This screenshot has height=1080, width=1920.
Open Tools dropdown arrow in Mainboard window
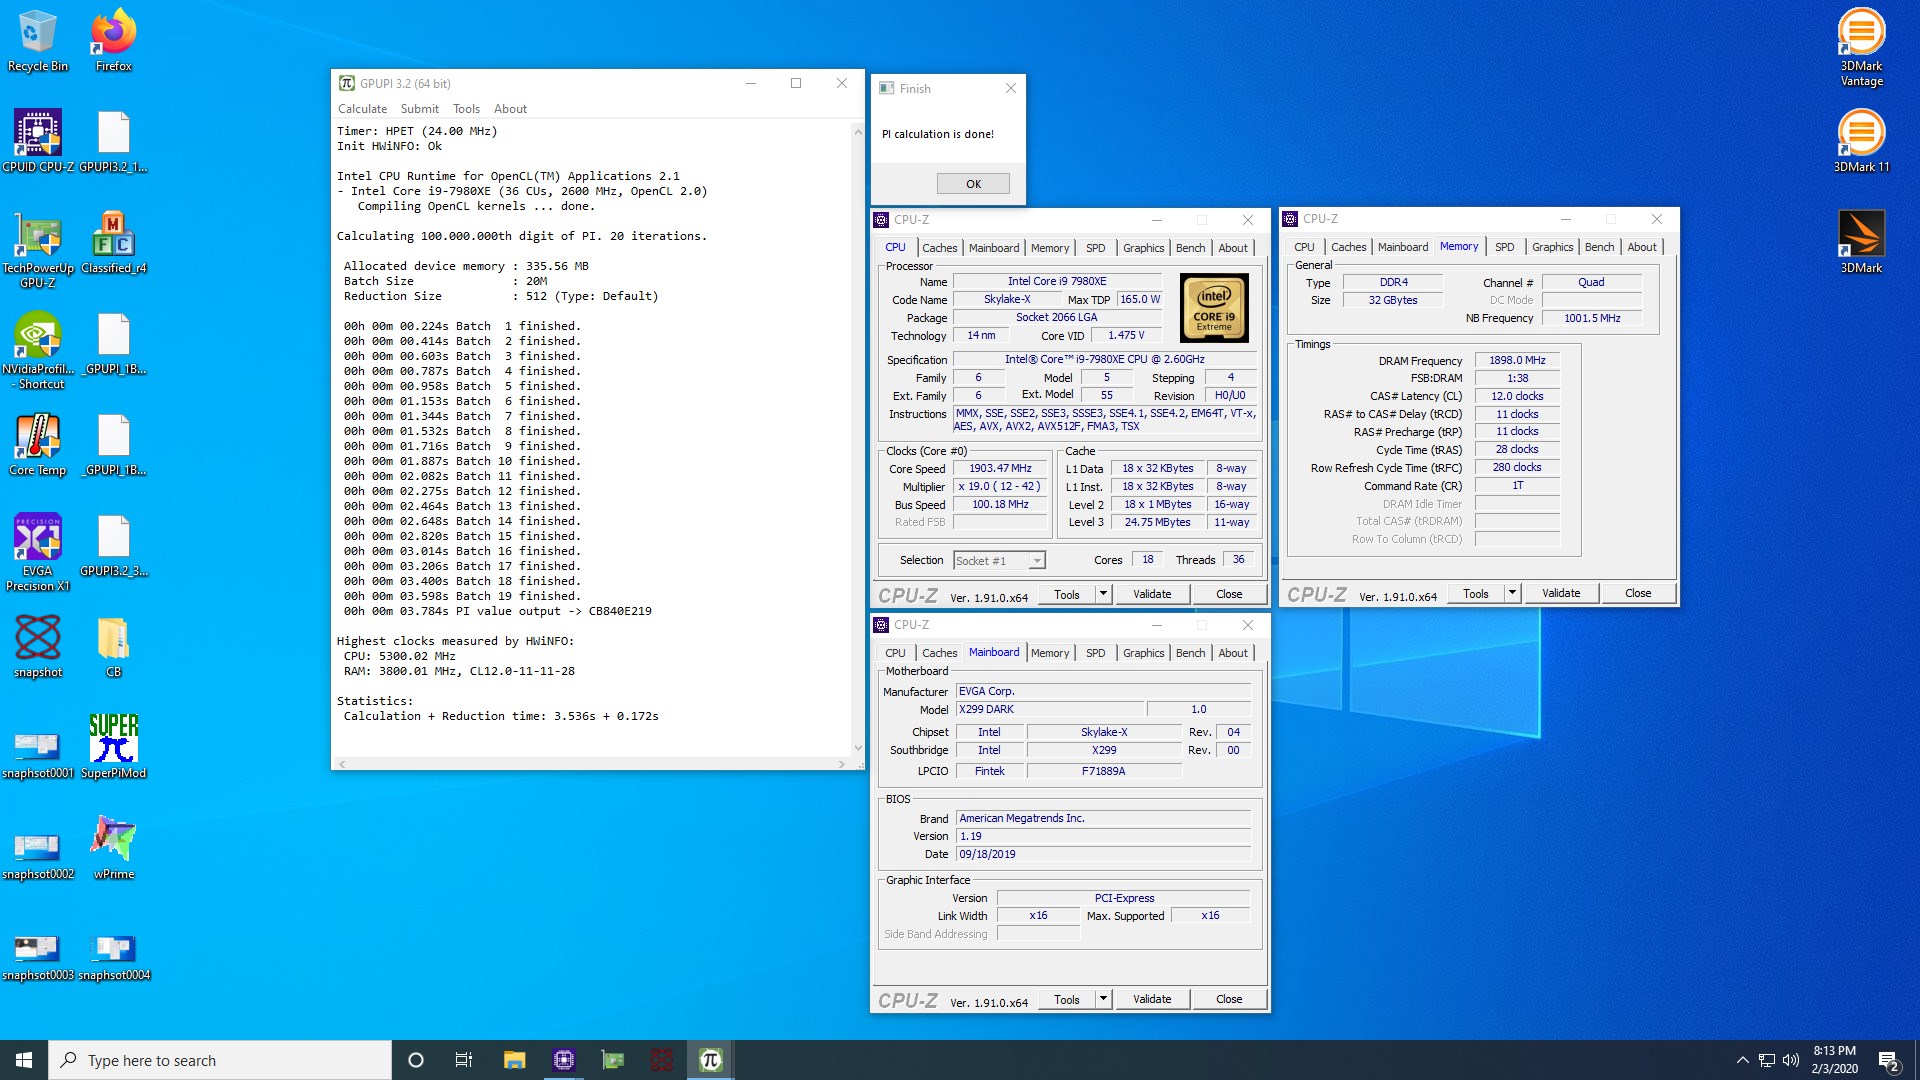coord(1103,999)
